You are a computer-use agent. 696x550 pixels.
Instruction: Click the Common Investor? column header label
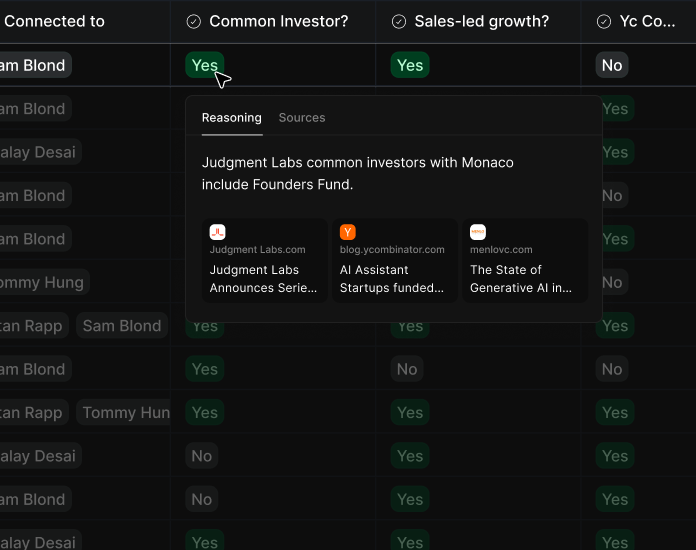(x=278, y=21)
